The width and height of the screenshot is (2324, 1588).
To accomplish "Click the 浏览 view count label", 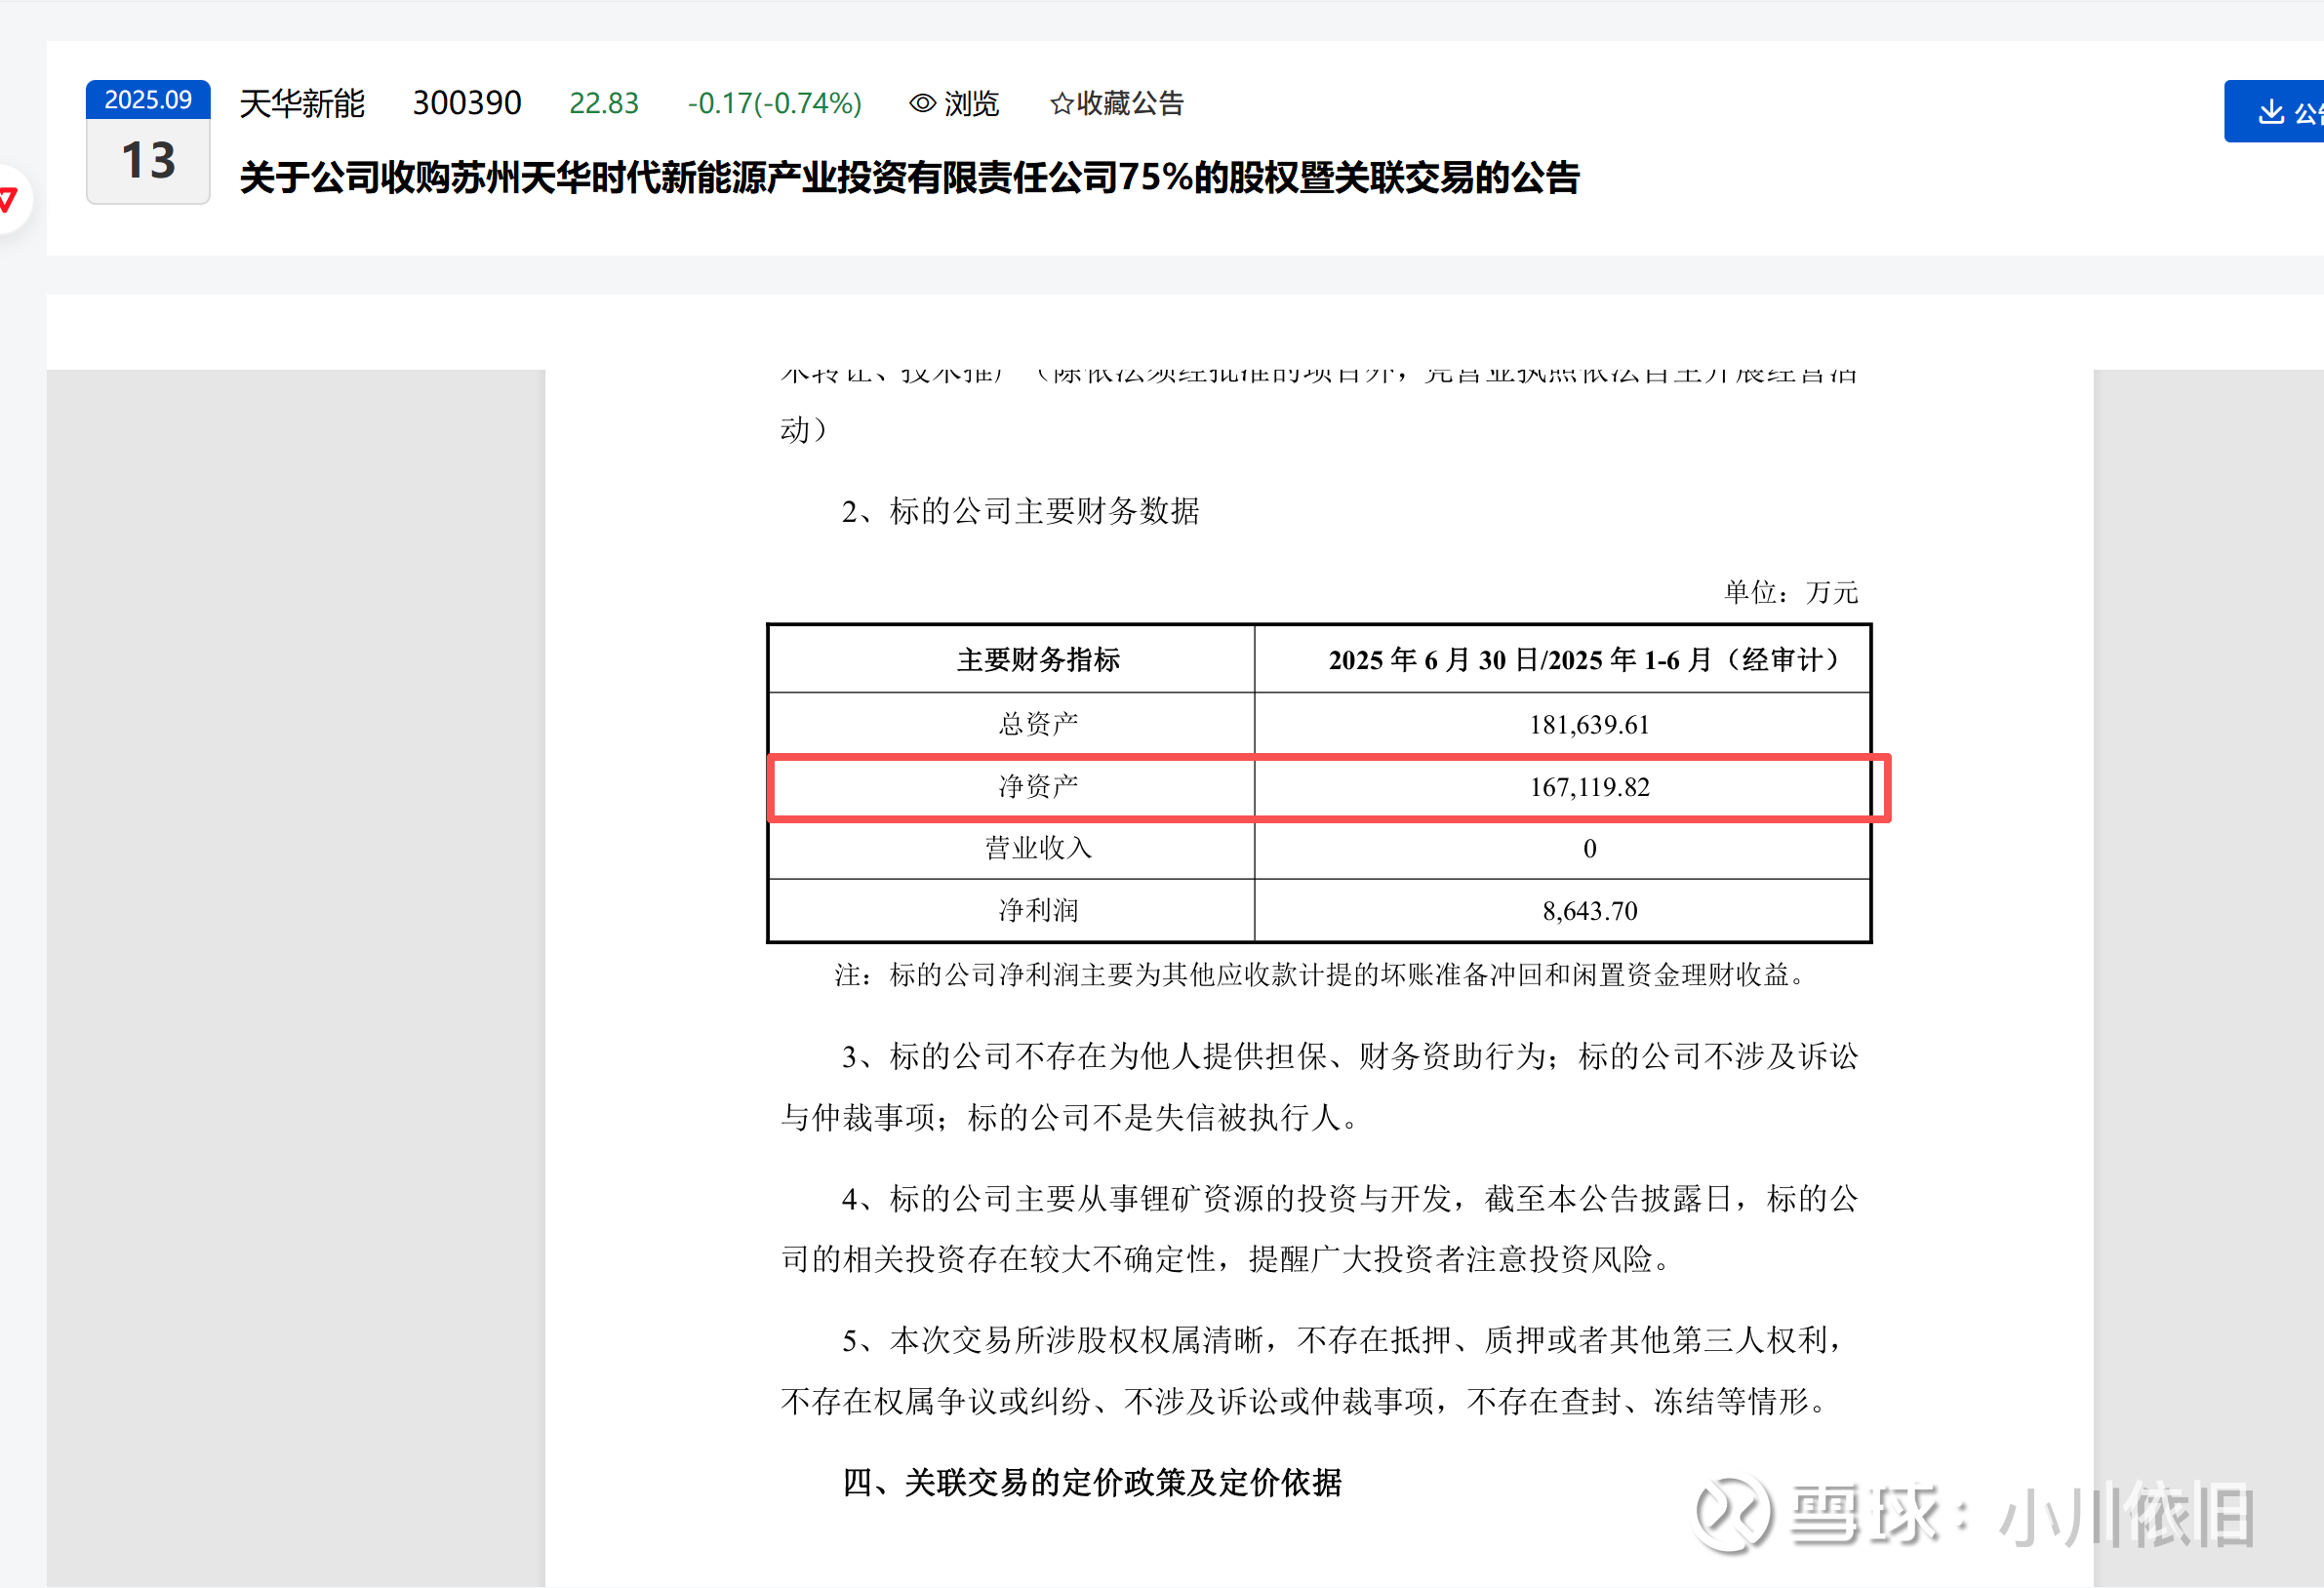I will [x=971, y=103].
